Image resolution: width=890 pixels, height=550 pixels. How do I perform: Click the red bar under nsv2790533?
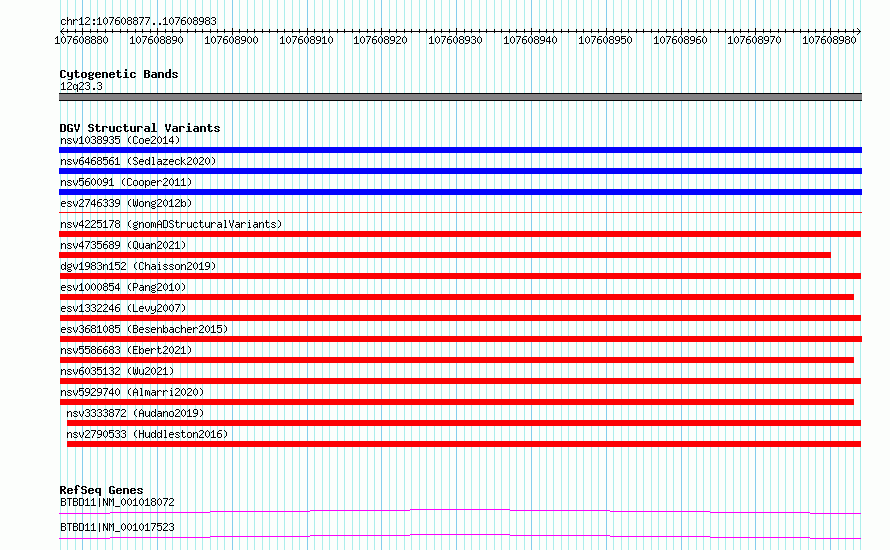464,444
